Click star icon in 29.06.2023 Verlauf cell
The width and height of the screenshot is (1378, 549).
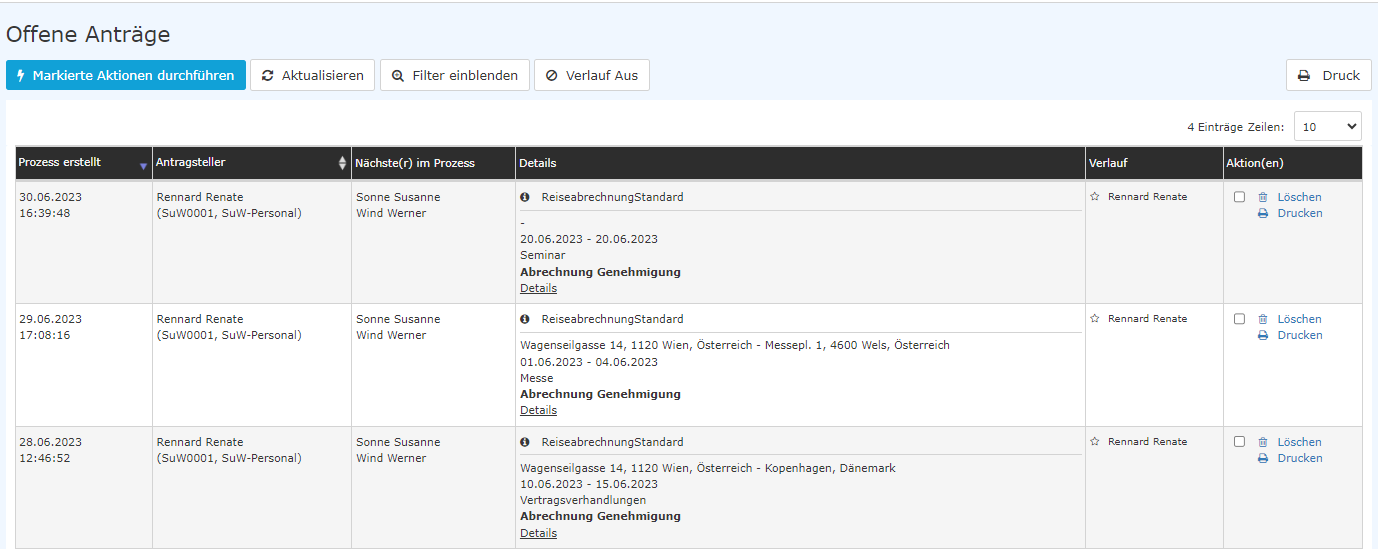point(1094,319)
